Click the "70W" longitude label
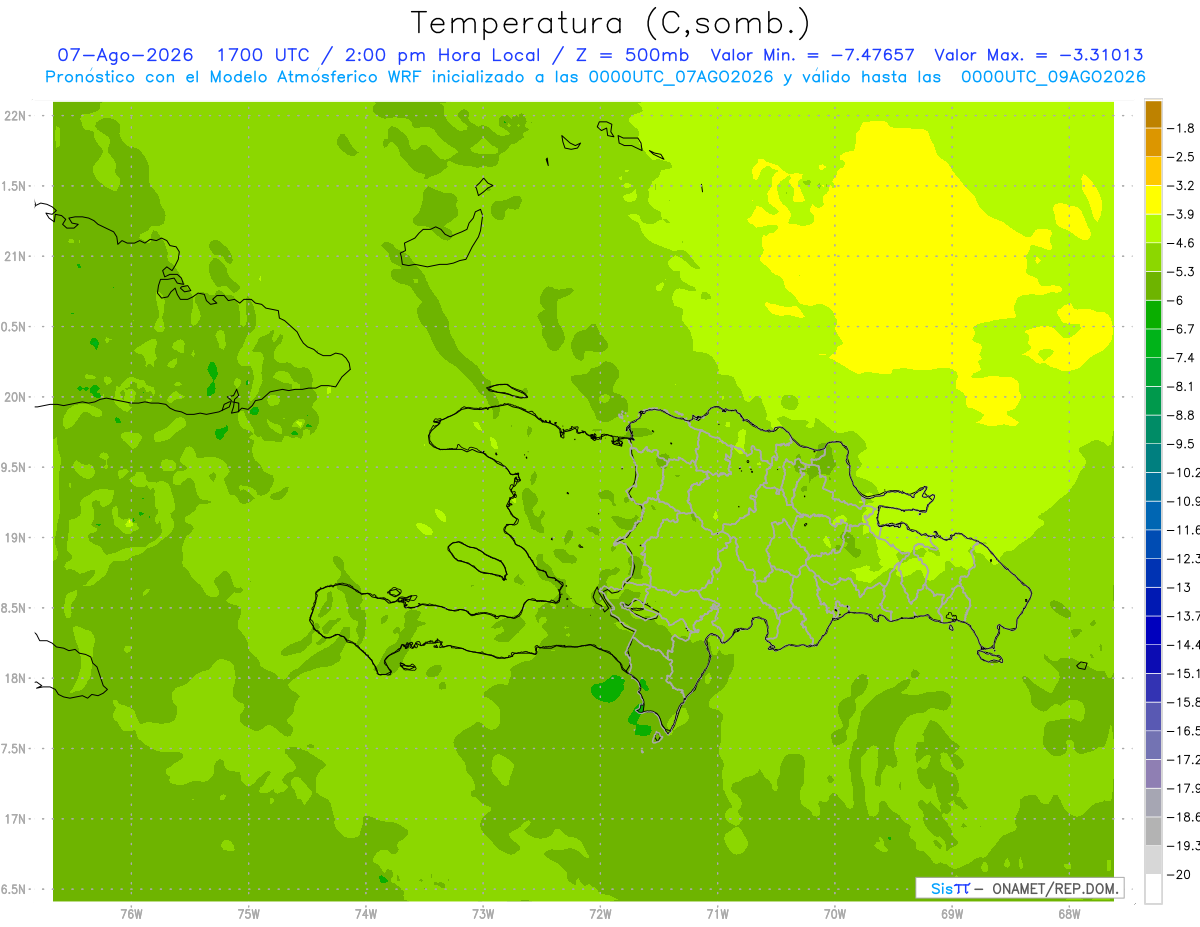The height and width of the screenshot is (927, 1200). point(834,913)
